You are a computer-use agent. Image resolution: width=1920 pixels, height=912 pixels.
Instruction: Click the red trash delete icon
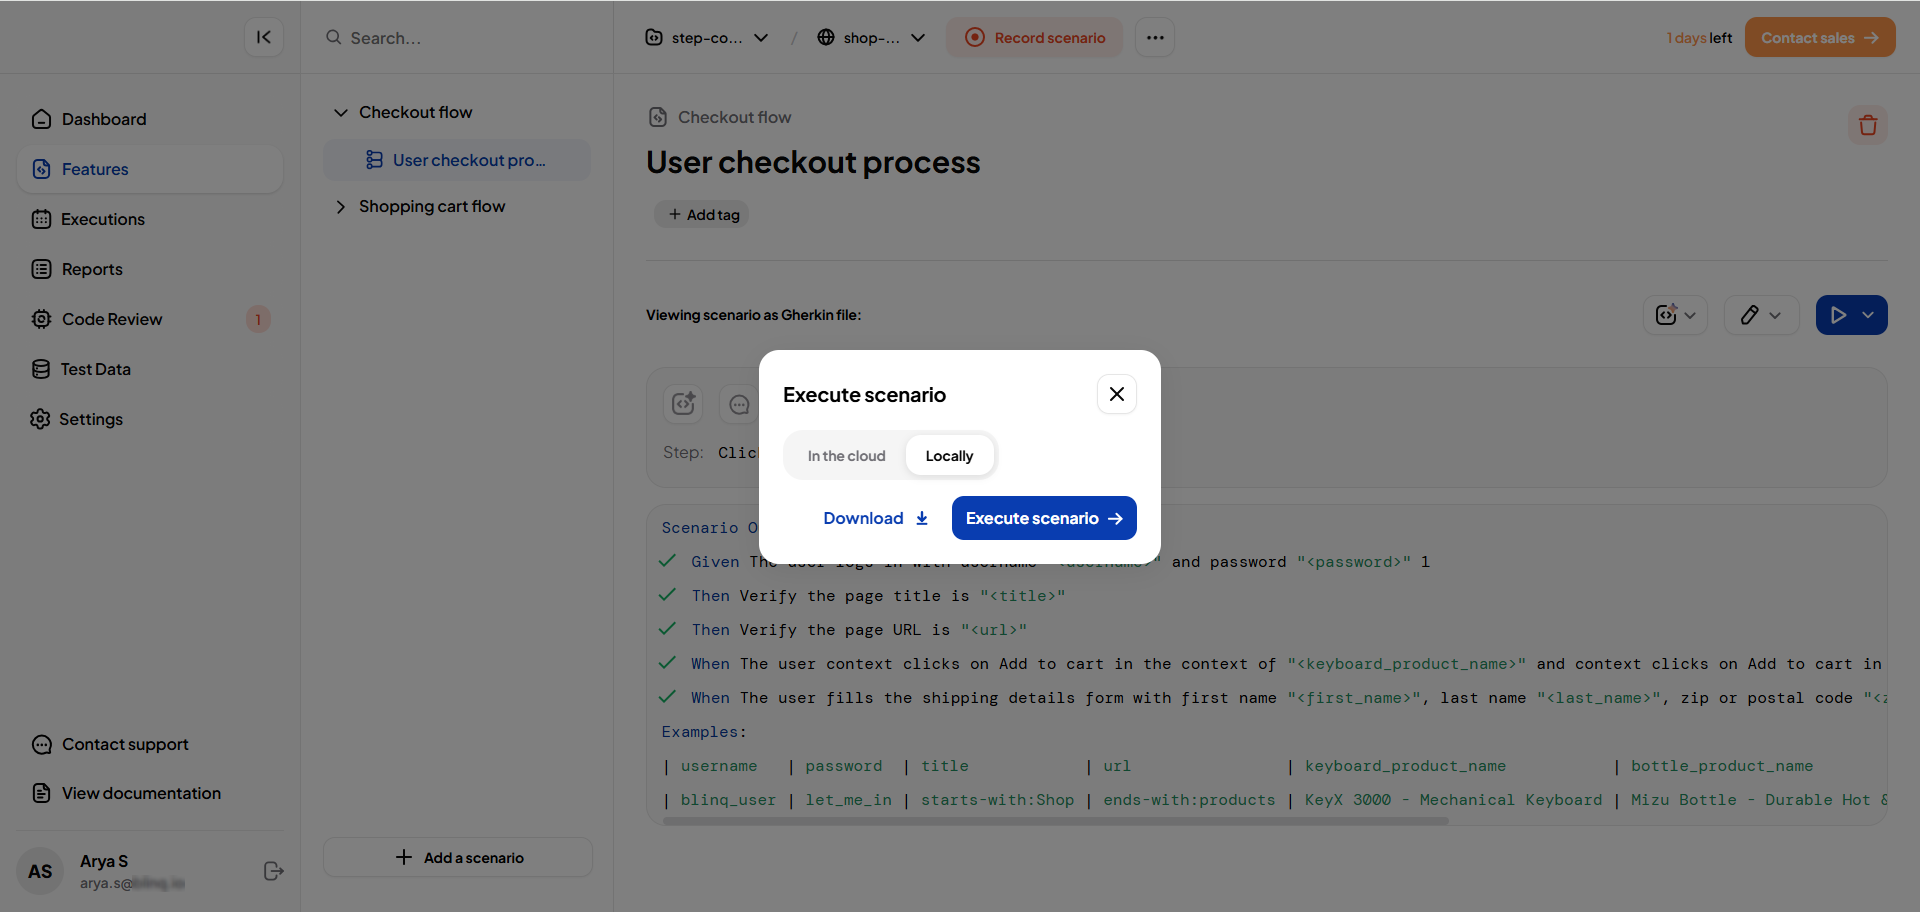coord(1867,125)
